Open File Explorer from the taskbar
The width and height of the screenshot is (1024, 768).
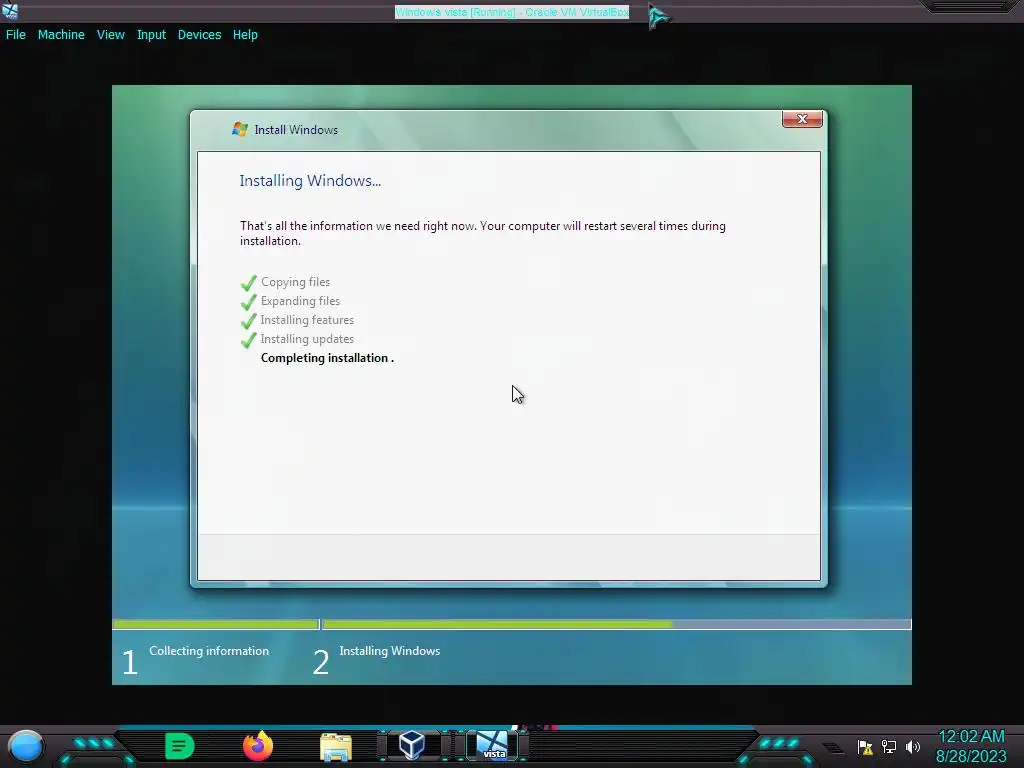click(336, 746)
